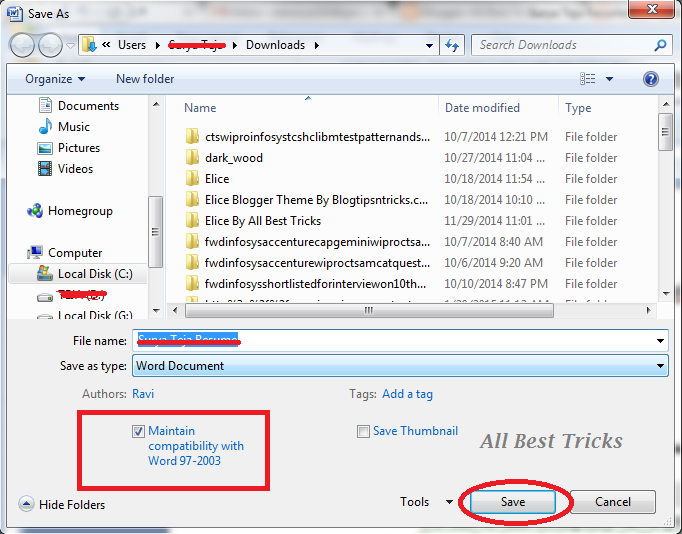This screenshot has height=534, width=682.
Task: Click the Pictures library icon
Action: coord(45,148)
